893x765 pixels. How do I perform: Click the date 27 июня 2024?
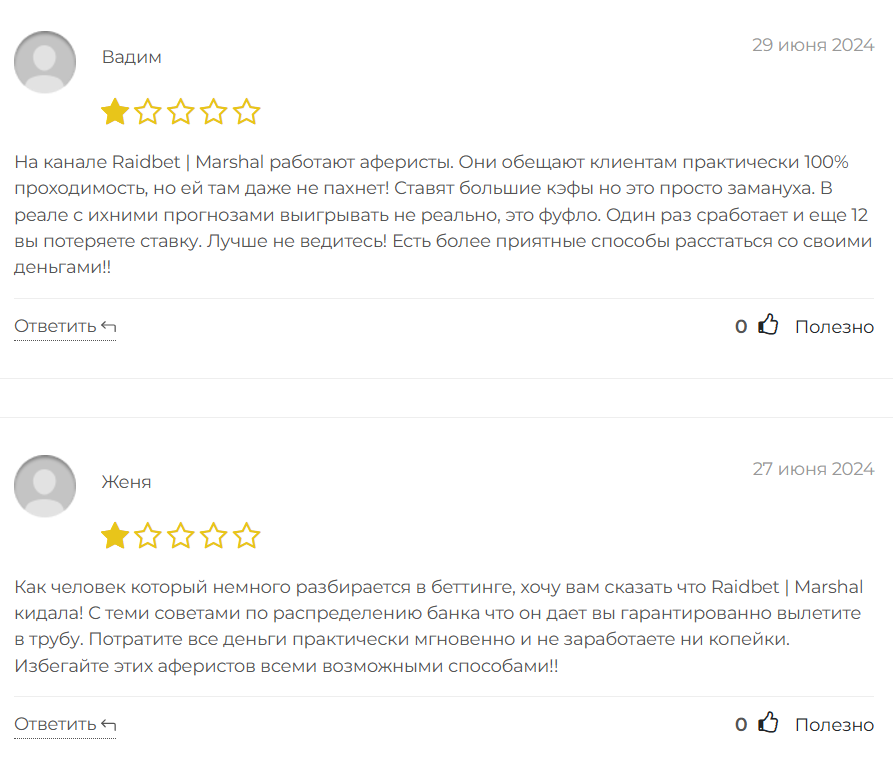pos(813,469)
